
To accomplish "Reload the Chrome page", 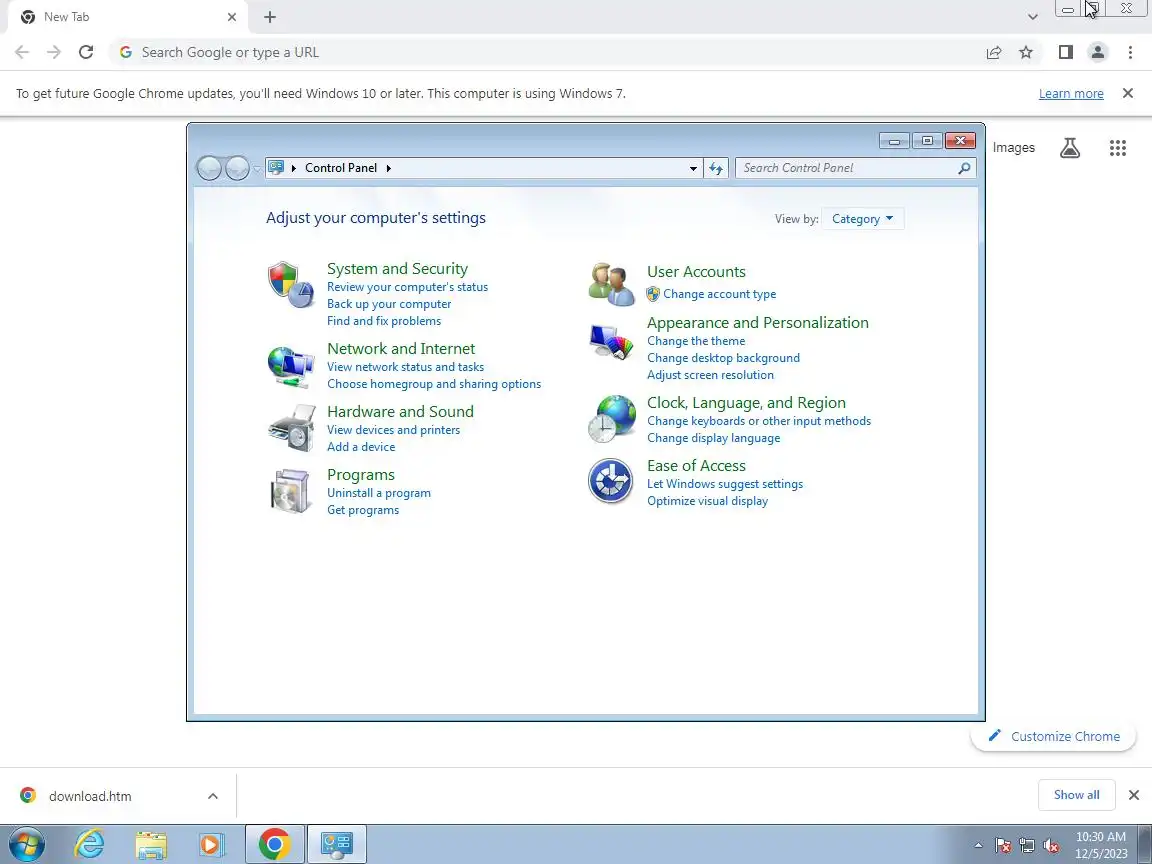I will (86, 52).
